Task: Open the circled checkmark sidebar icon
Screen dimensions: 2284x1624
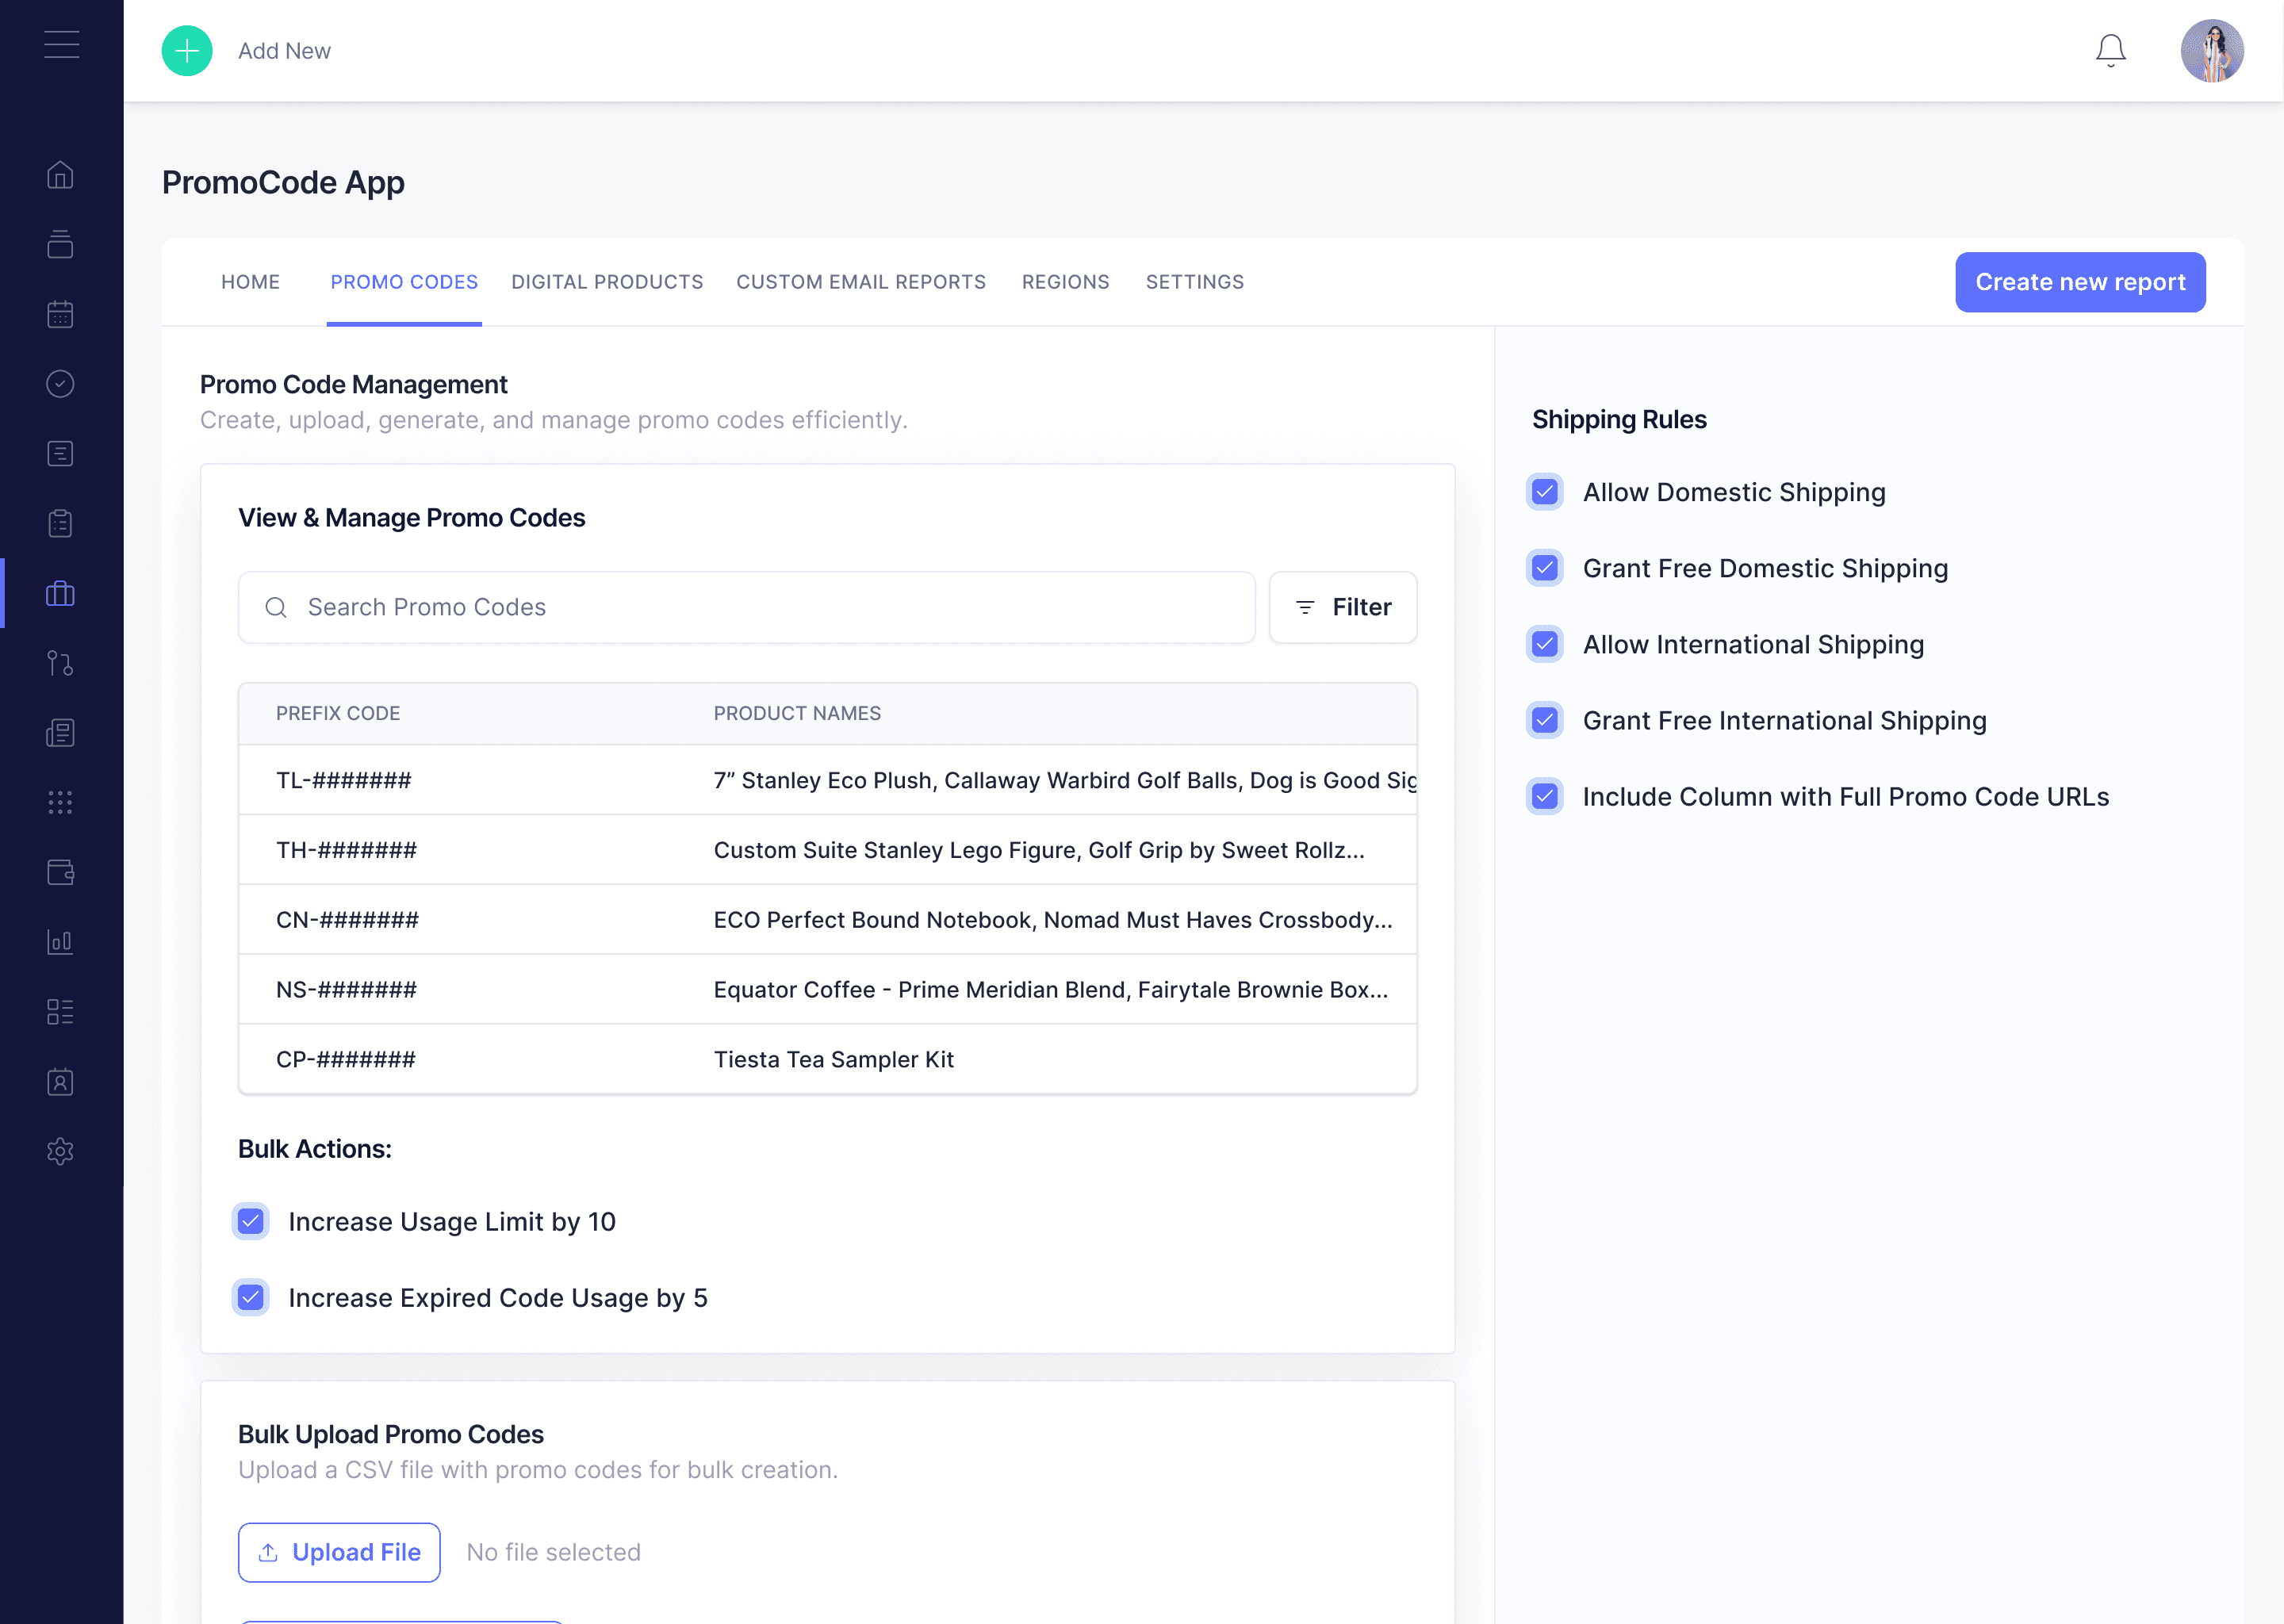Action: pos(60,384)
